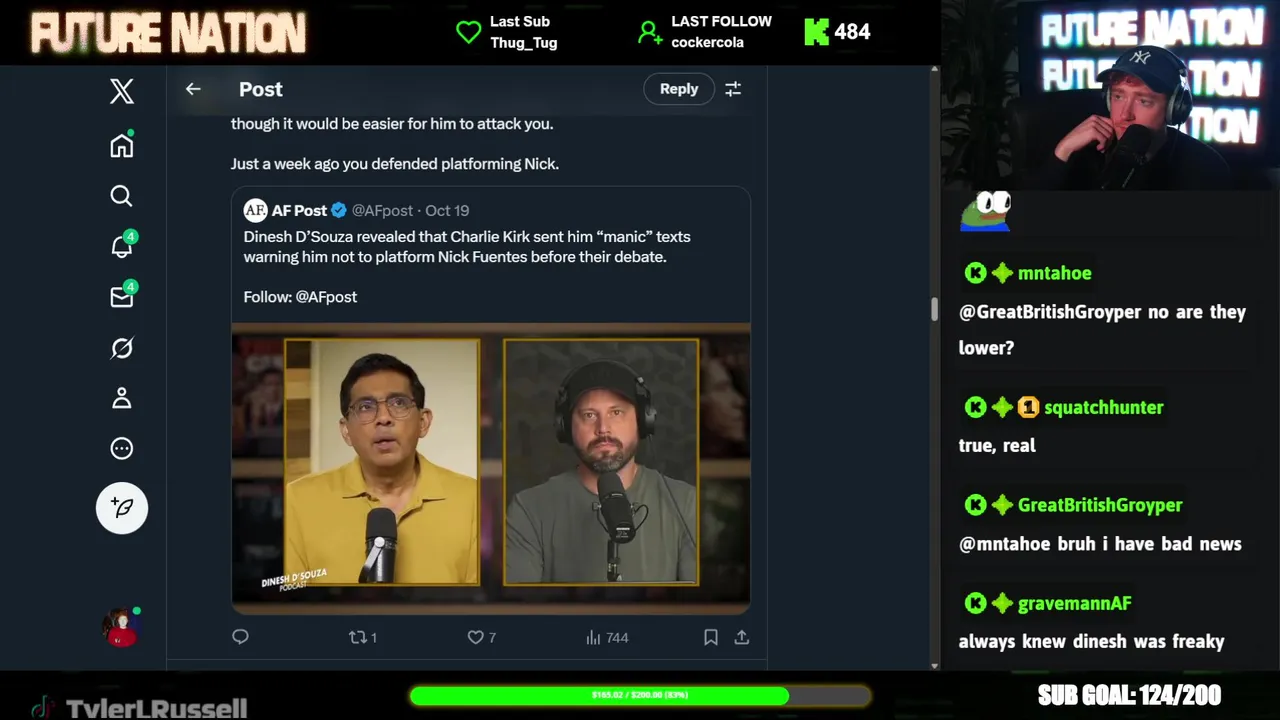Click the Last Follow person icon
Screen dimensions: 1280x720
pyautogui.click(x=650, y=33)
